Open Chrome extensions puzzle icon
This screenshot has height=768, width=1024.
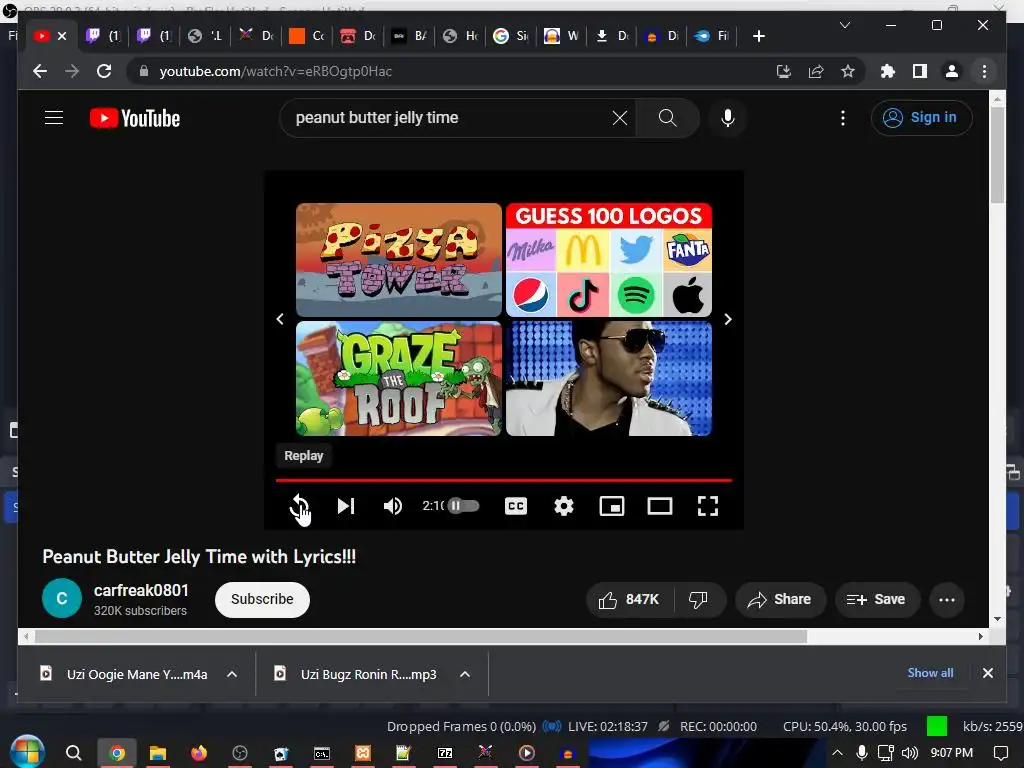pos(888,71)
